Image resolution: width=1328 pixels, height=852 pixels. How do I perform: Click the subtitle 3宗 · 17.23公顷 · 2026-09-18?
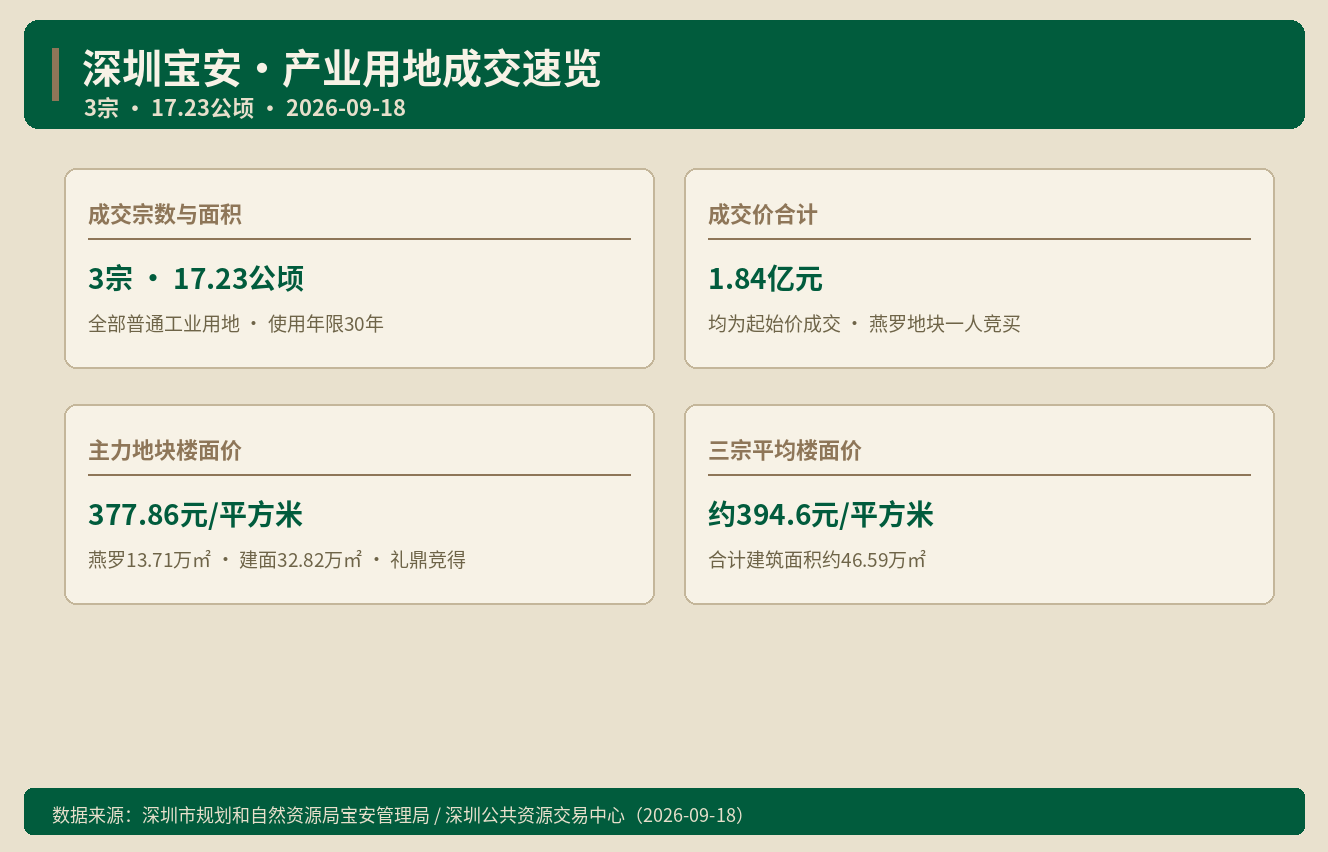coord(245,108)
